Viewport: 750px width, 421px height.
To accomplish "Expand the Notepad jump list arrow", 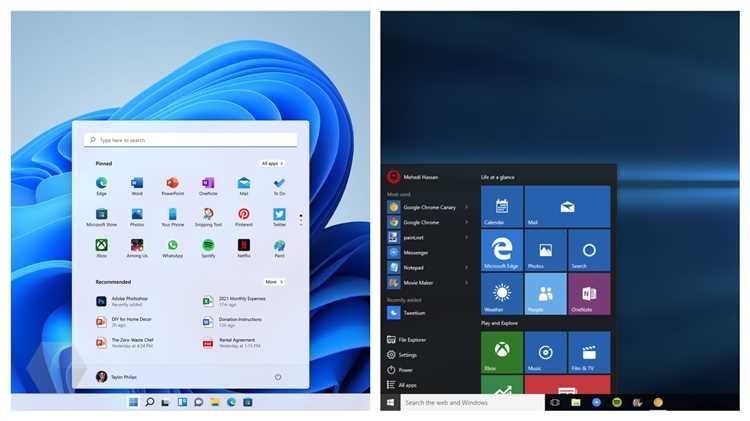I will pos(466,267).
